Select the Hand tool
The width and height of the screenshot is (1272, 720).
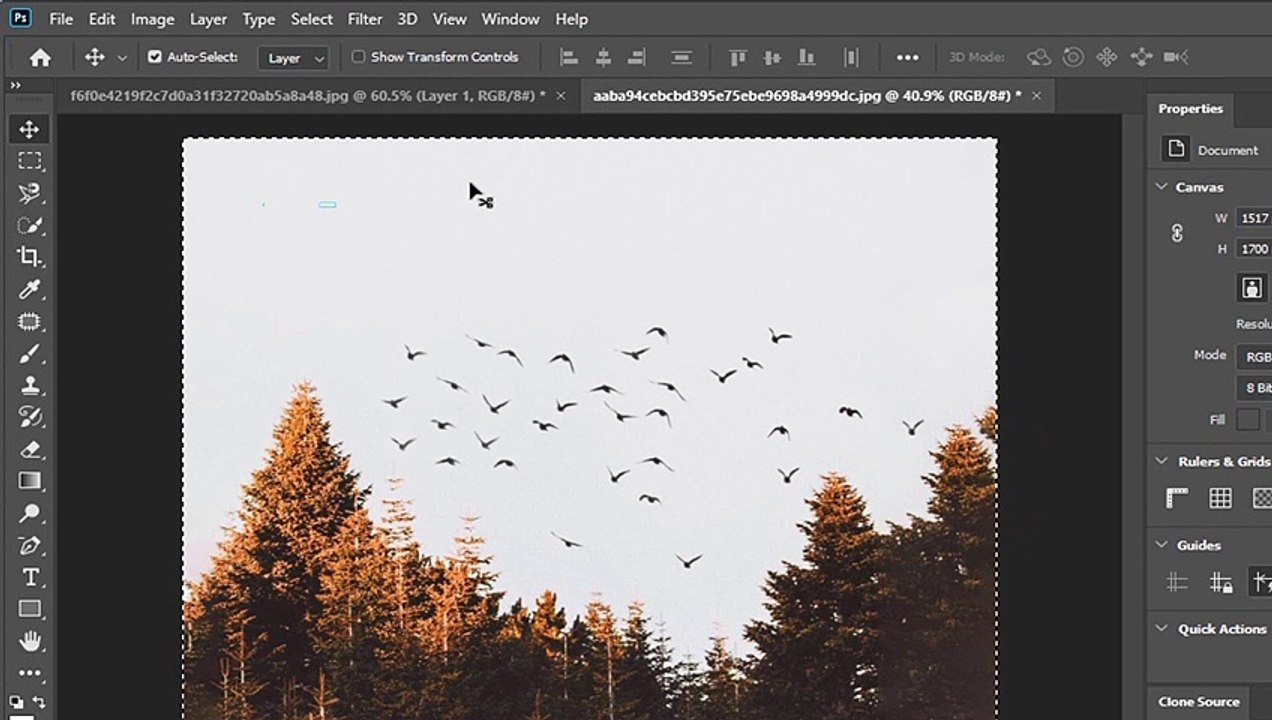coord(29,641)
